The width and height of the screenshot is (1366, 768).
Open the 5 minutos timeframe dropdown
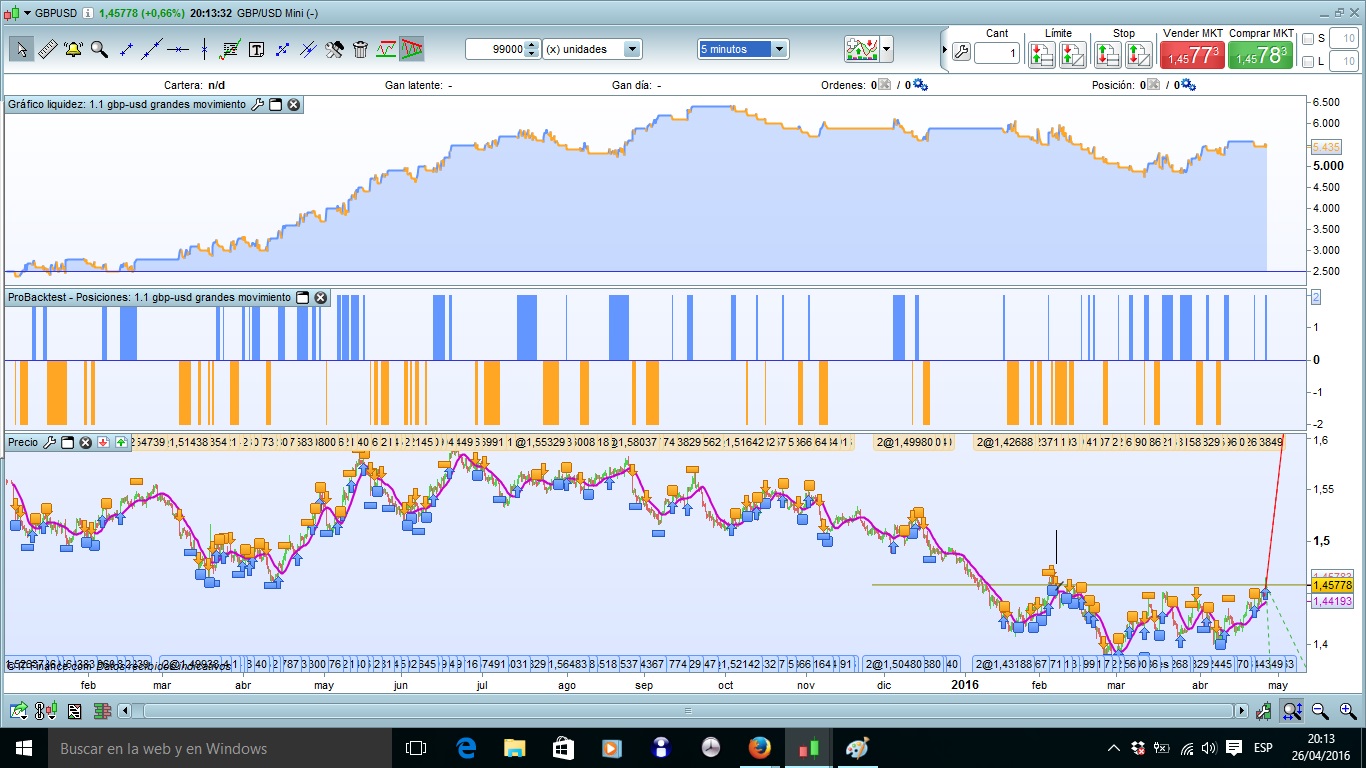[x=780, y=49]
